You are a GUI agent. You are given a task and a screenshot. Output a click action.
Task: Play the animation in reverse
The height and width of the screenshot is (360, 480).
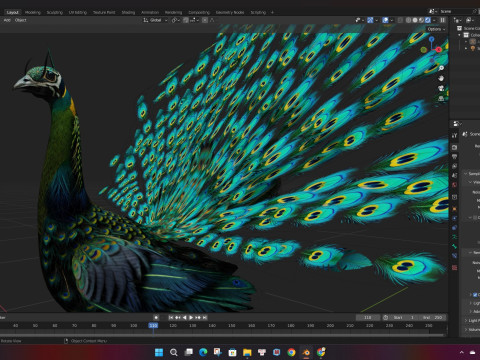184,317
